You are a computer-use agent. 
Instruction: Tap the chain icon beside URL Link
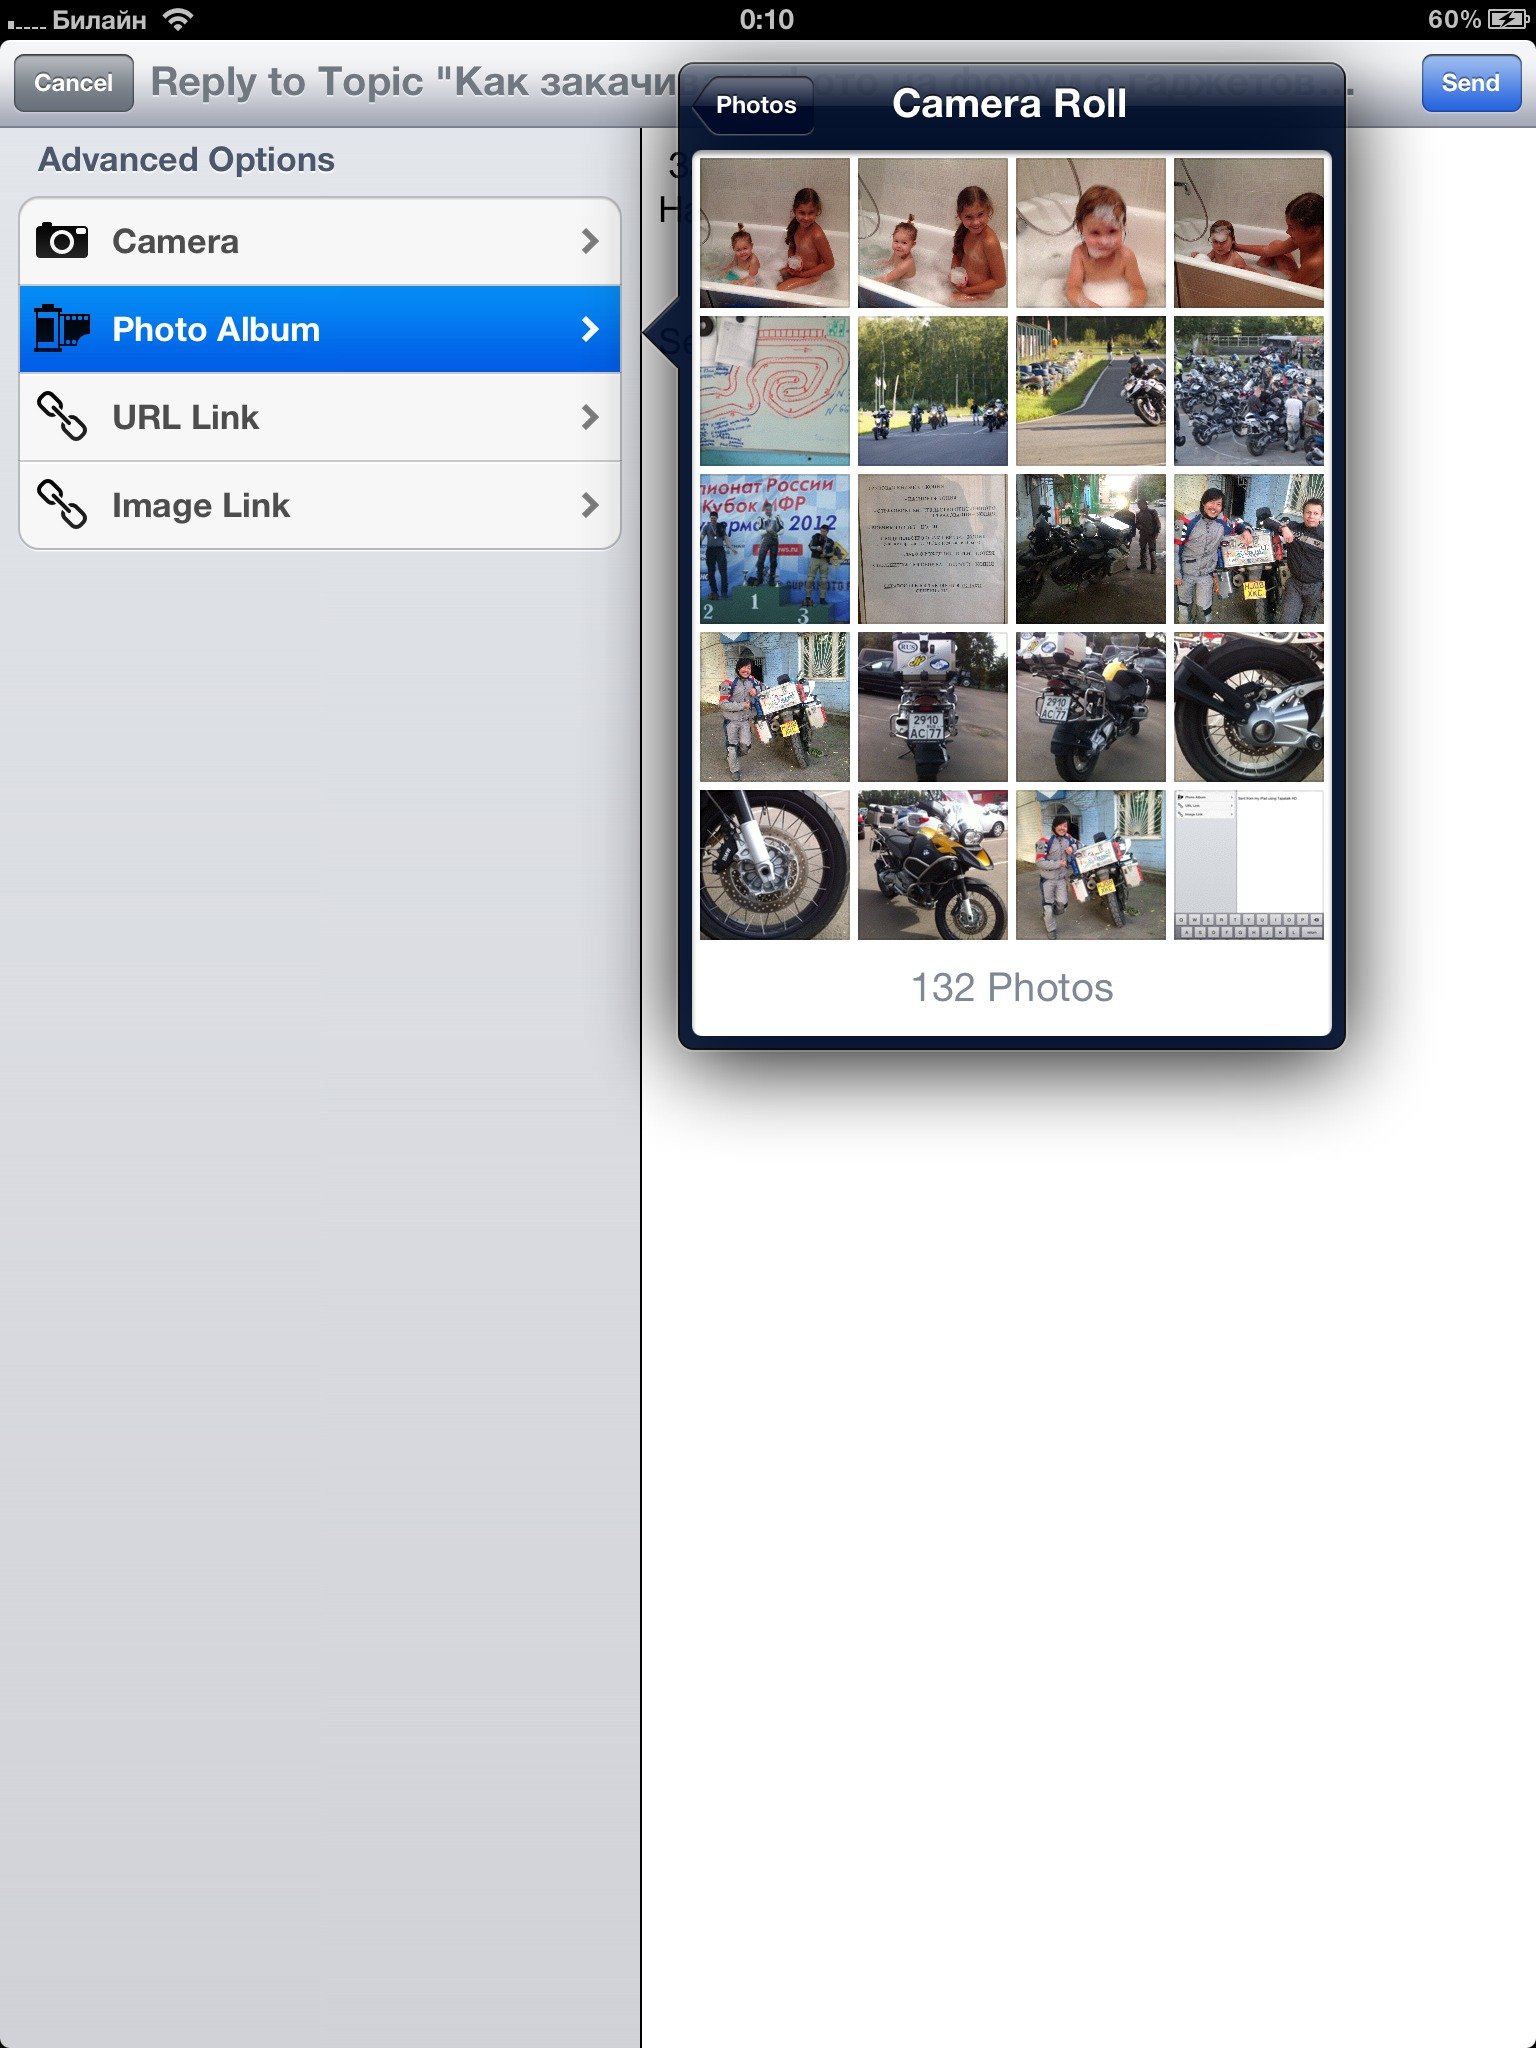61,417
